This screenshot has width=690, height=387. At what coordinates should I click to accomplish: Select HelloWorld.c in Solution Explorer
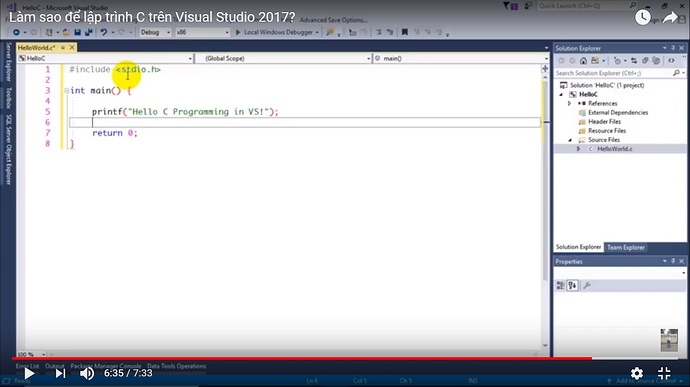pyautogui.click(x=614, y=149)
